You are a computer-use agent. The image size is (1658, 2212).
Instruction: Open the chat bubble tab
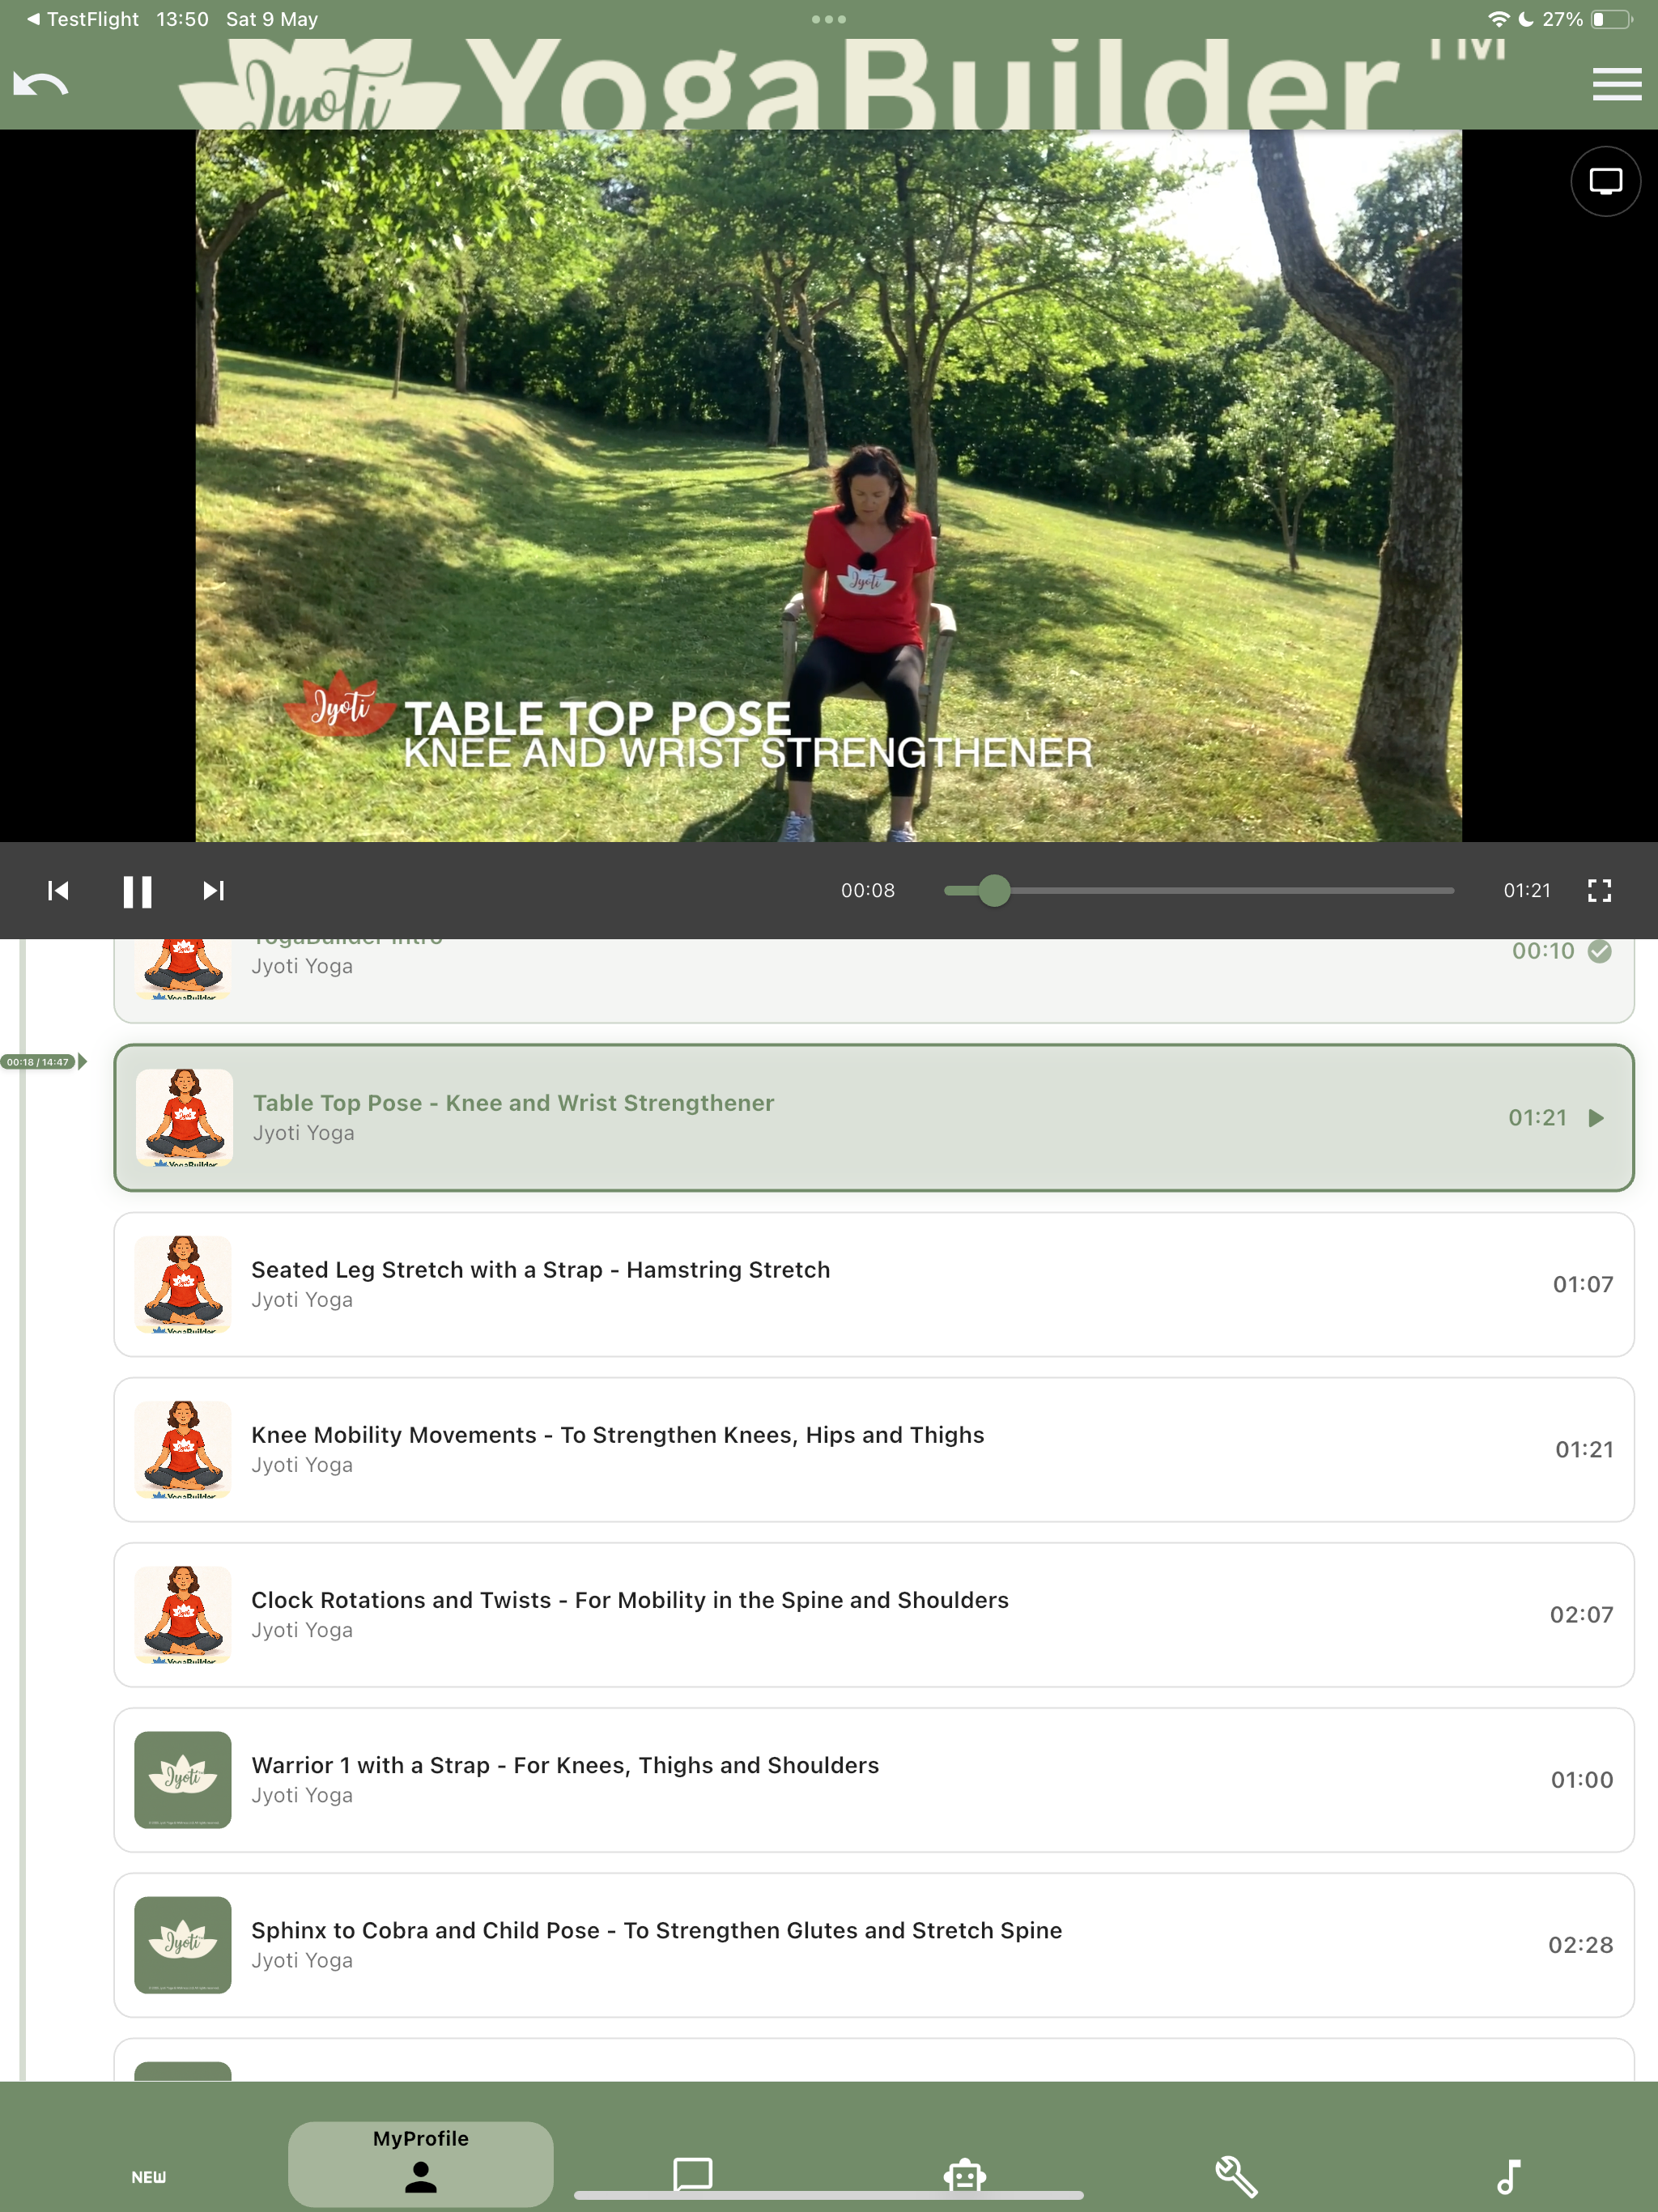pyautogui.click(x=693, y=2175)
